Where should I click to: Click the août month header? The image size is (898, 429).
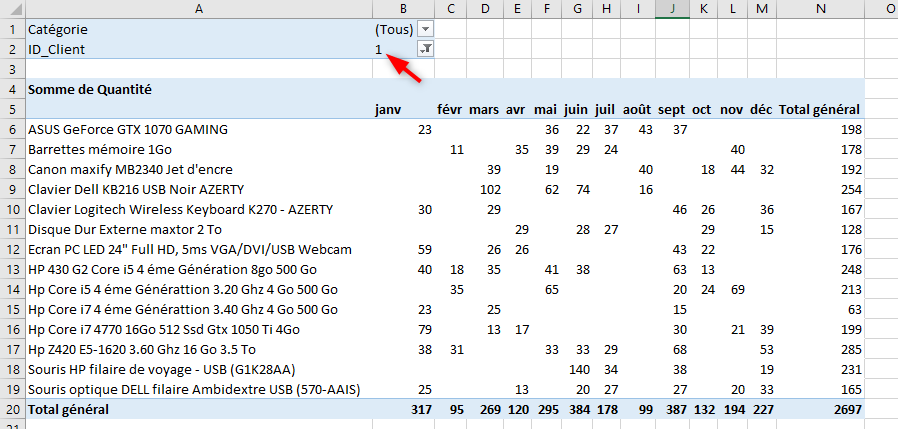click(637, 109)
